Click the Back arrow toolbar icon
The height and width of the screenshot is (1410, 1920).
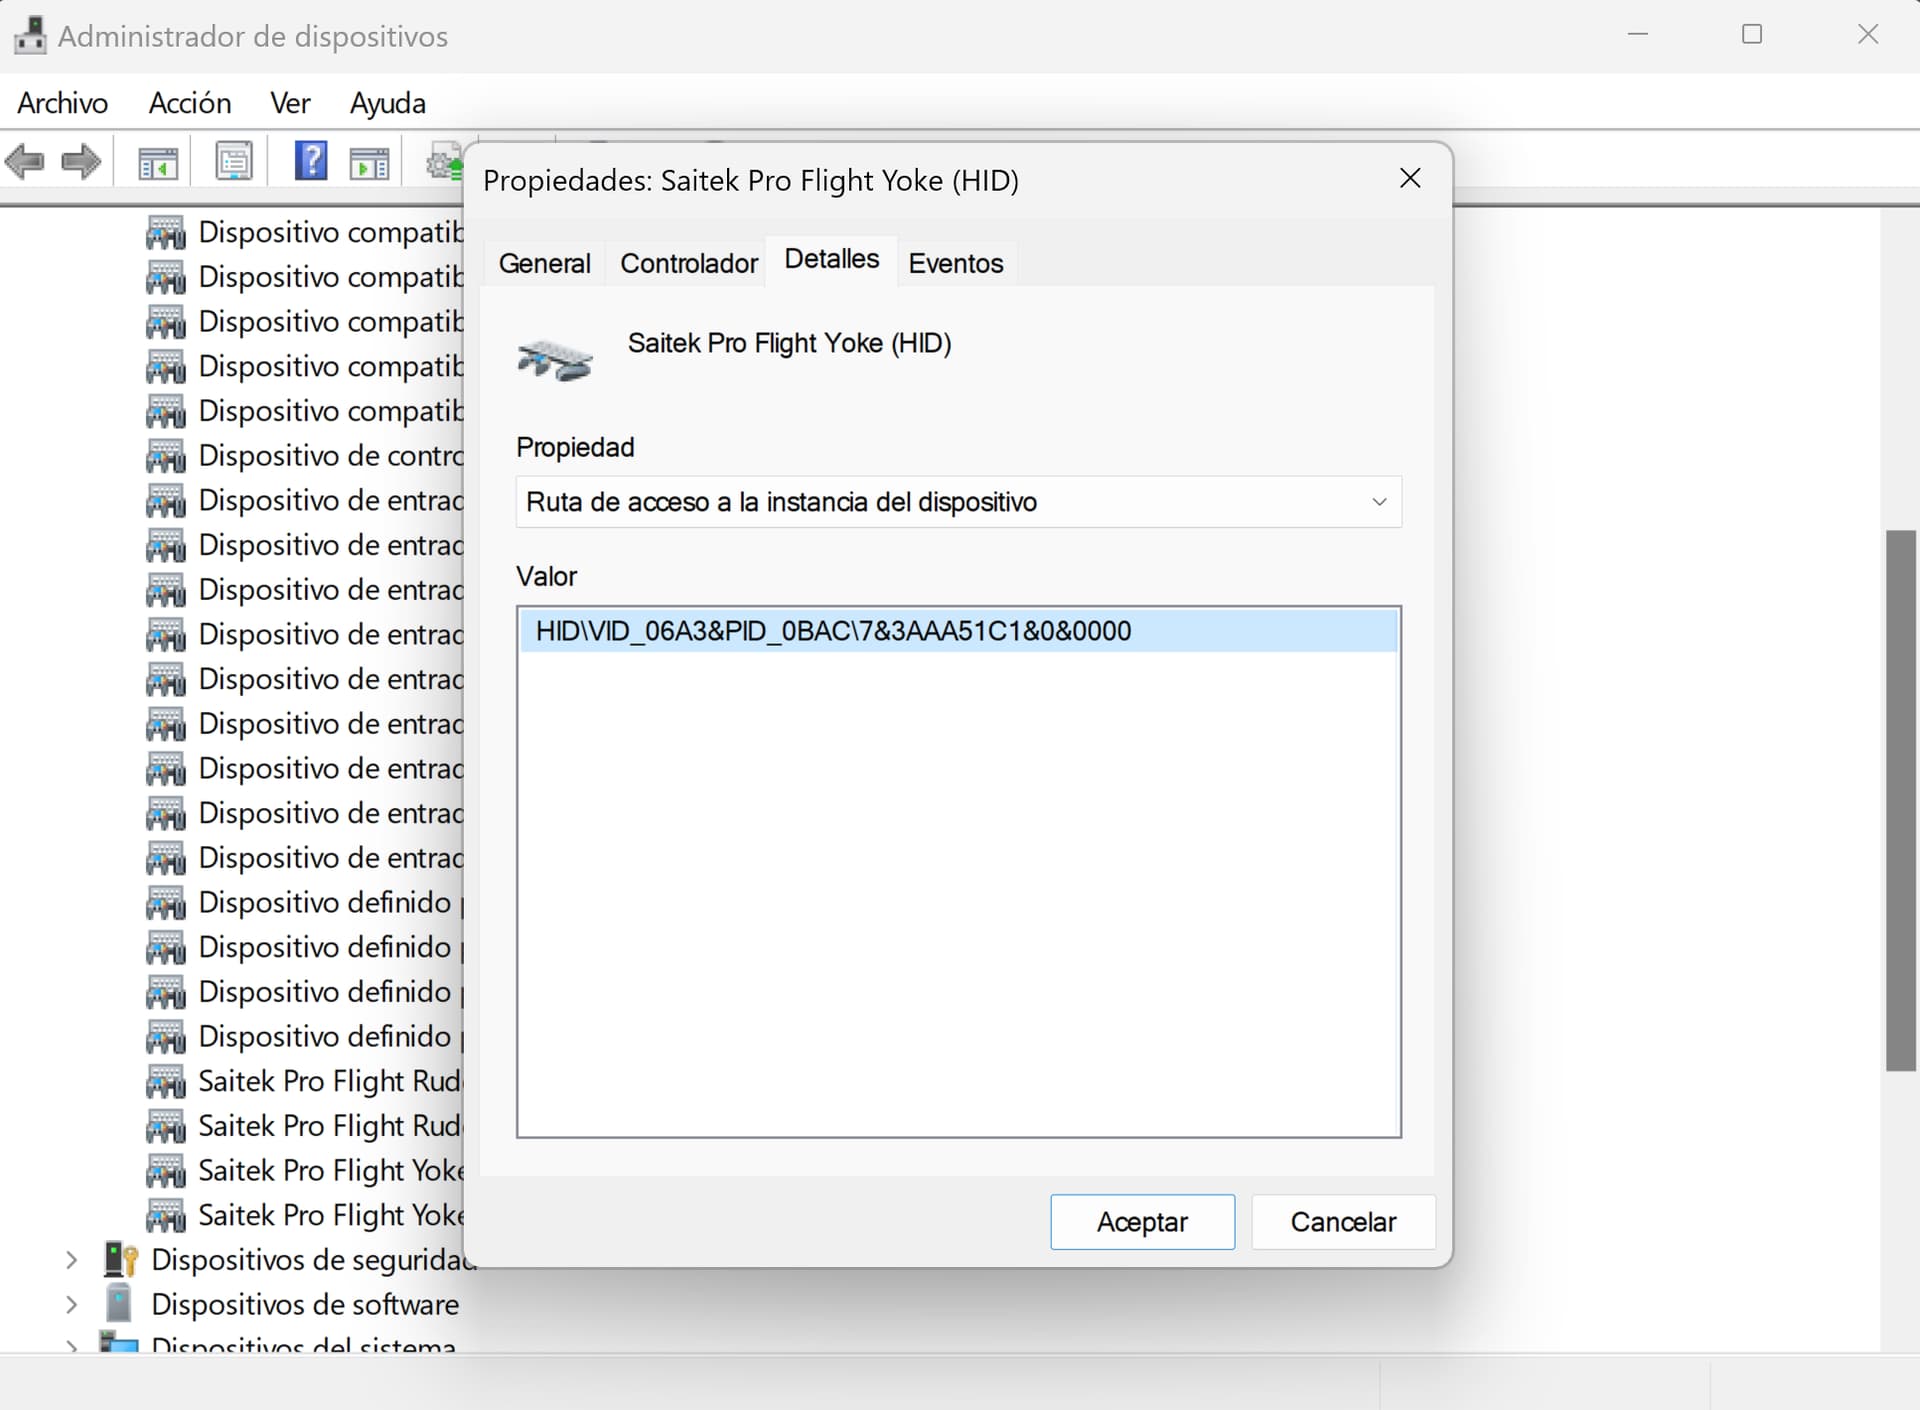(26, 161)
